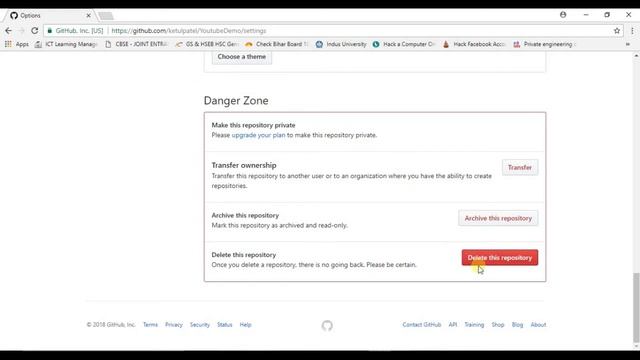
Task: Click scrollbar up arrow
Action: pos(636,56)
